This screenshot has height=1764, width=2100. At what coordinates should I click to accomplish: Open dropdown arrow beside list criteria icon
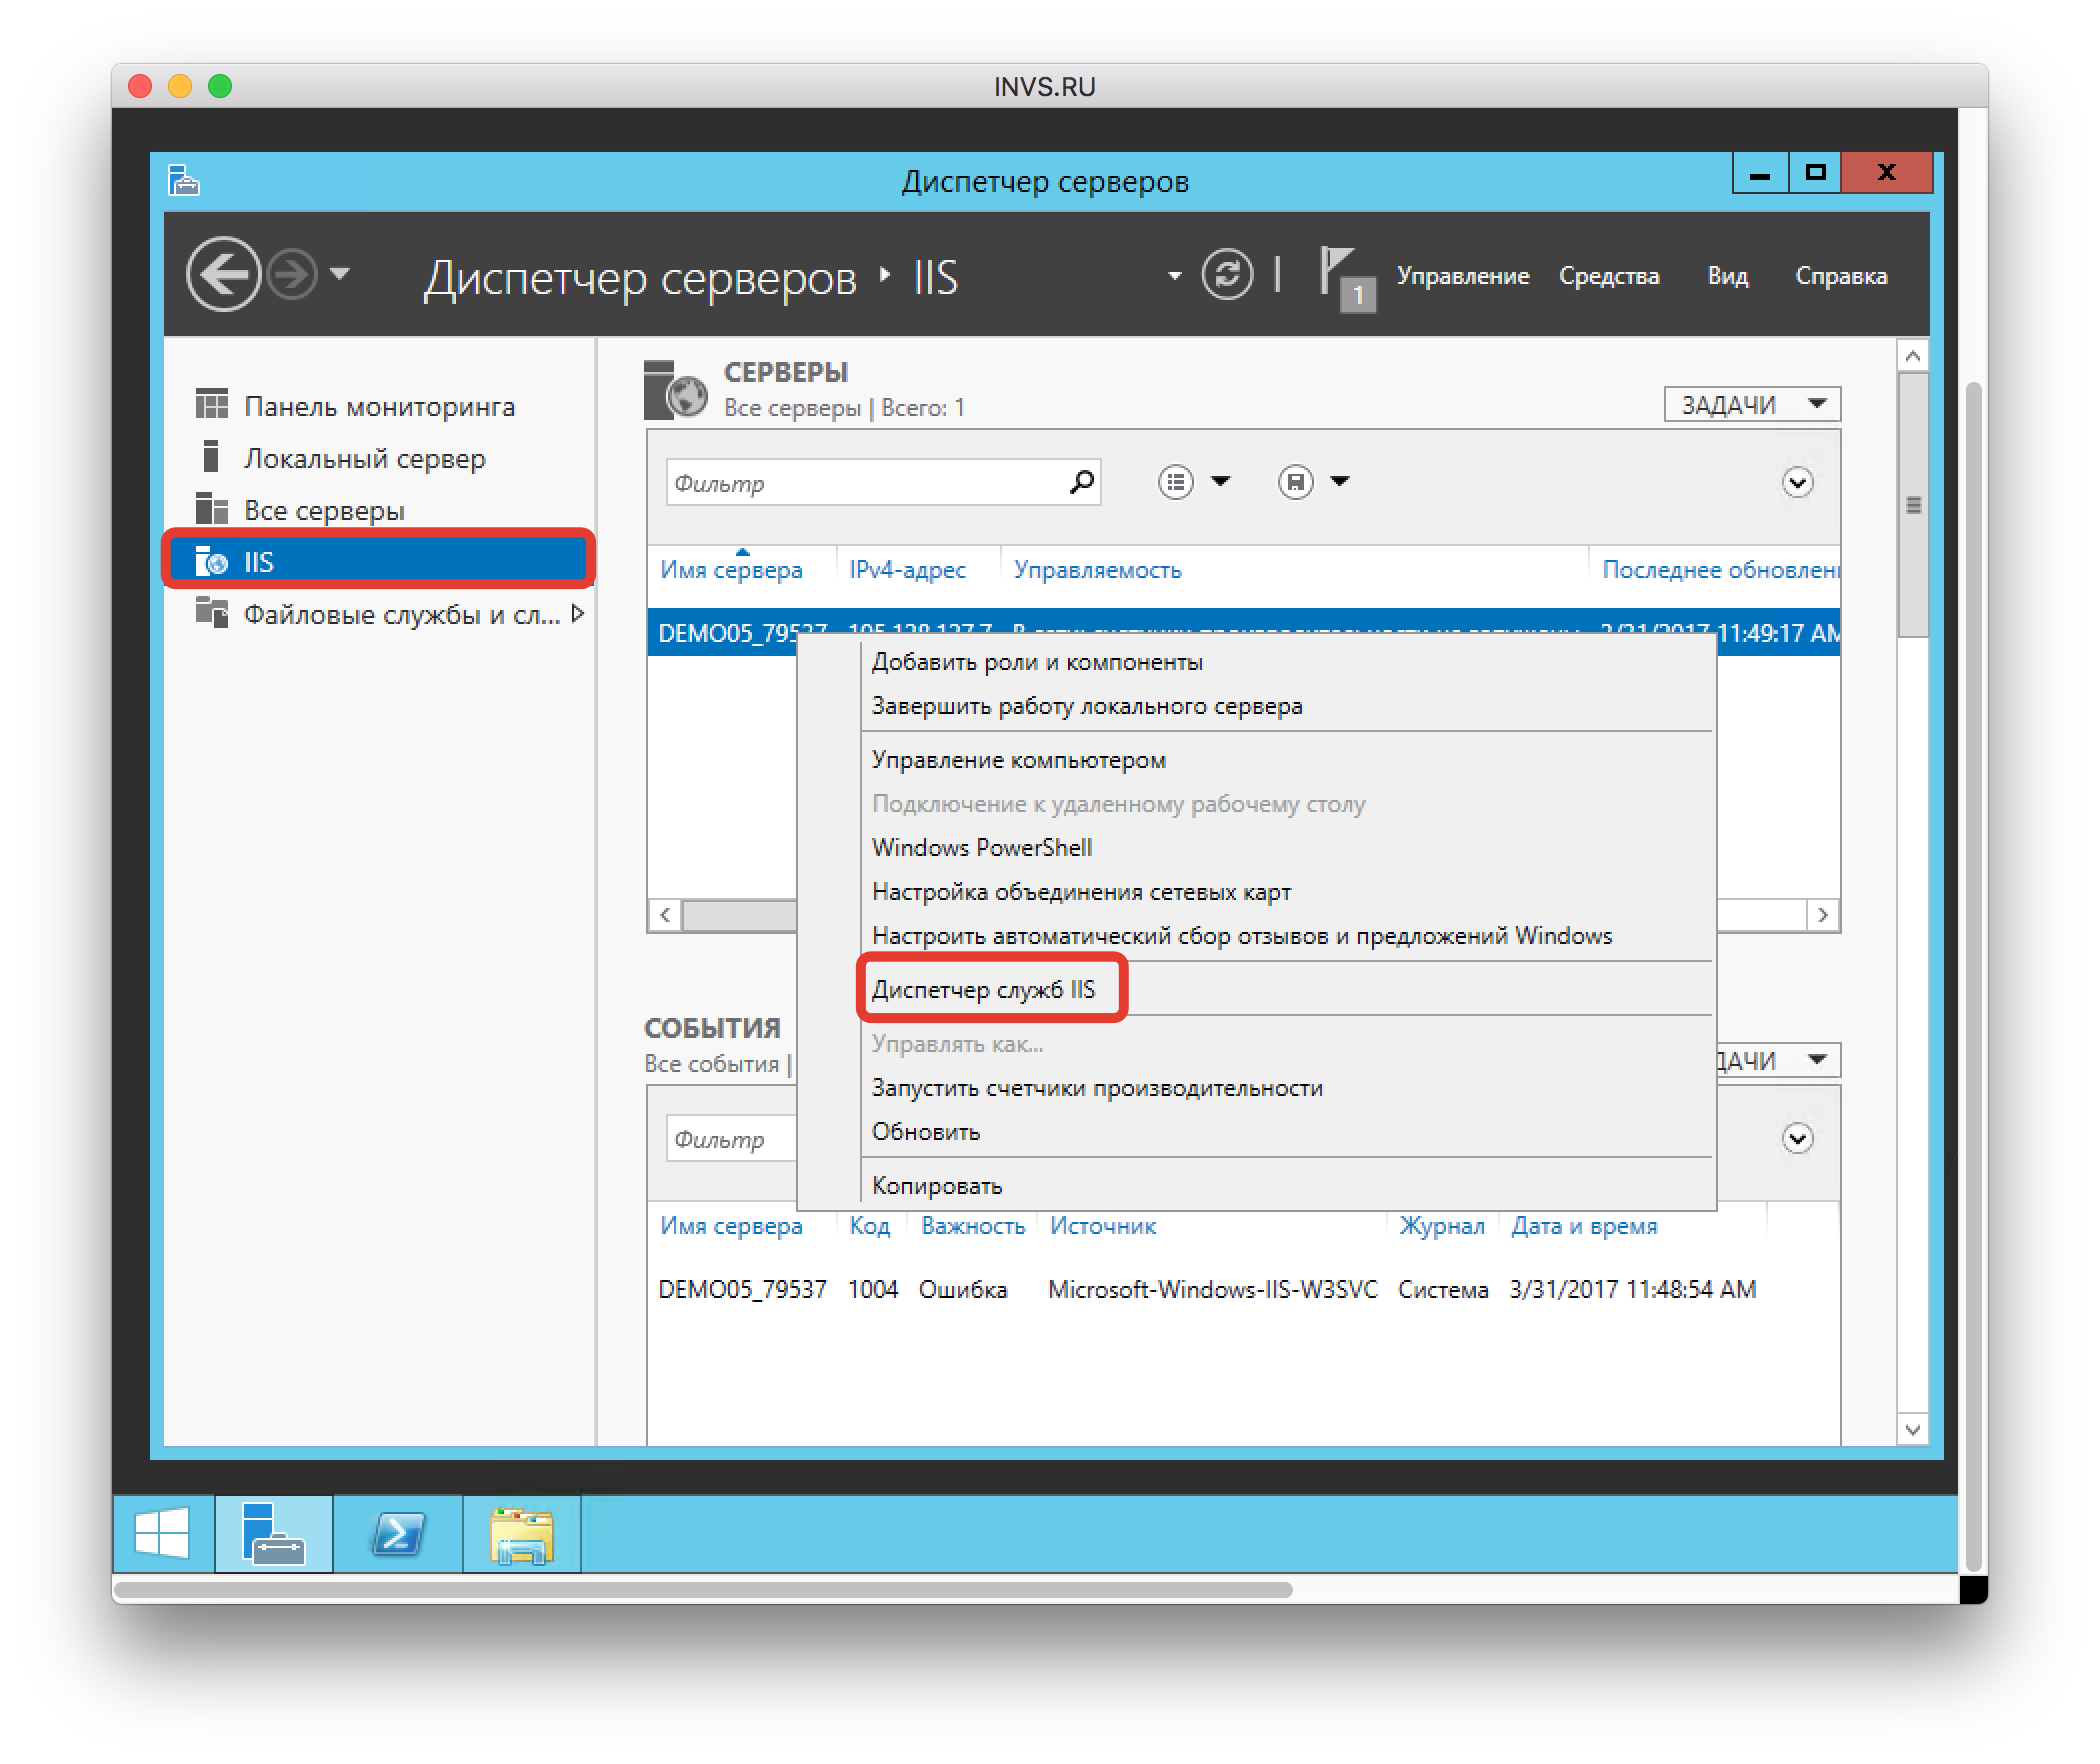pos(1220,482)
